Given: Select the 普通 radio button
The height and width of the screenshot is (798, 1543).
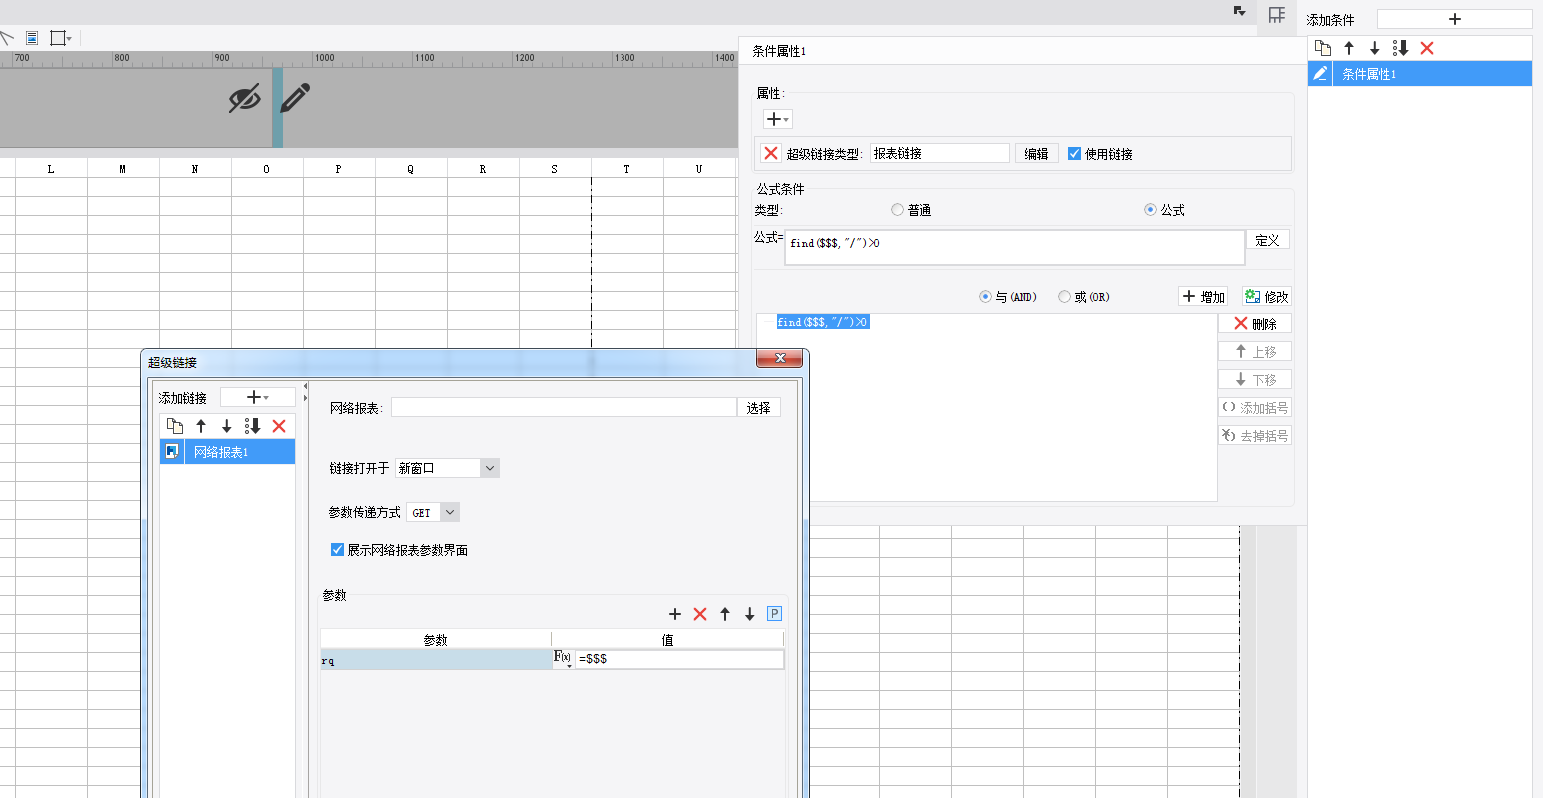Looking at the screenshot, I should pyautogui.click(x=898, y=210).
